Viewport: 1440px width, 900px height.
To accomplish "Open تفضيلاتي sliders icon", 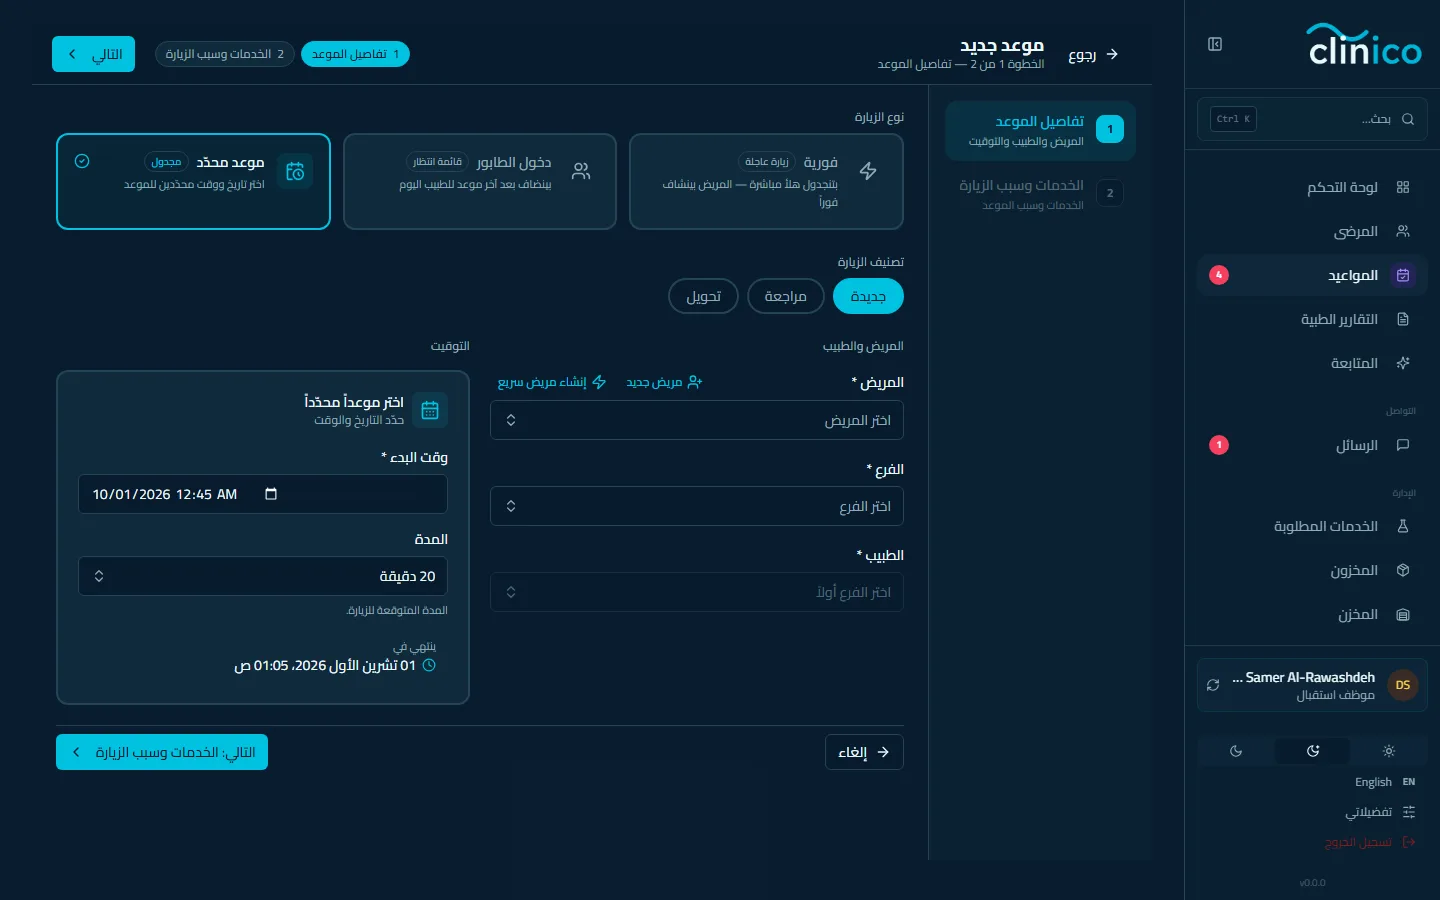I will pyautogui.click(x=1409, y=812).
